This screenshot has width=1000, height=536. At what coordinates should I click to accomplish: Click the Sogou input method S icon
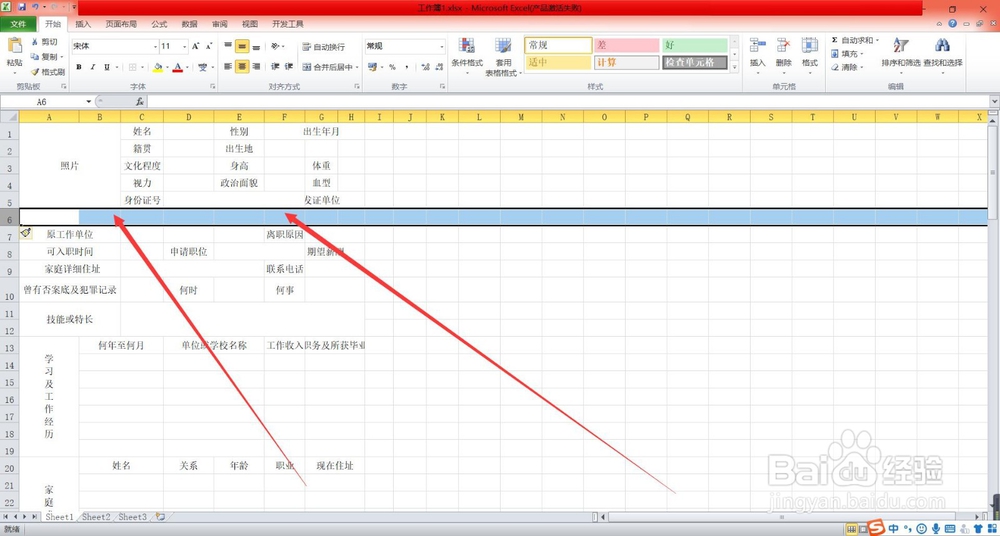click(x=878, y=528)
